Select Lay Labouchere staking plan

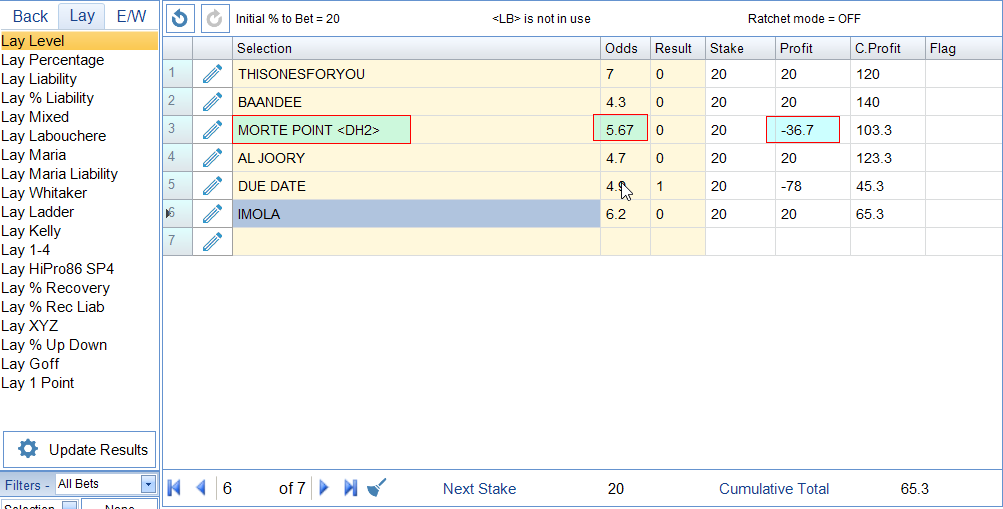click(54, 136)
